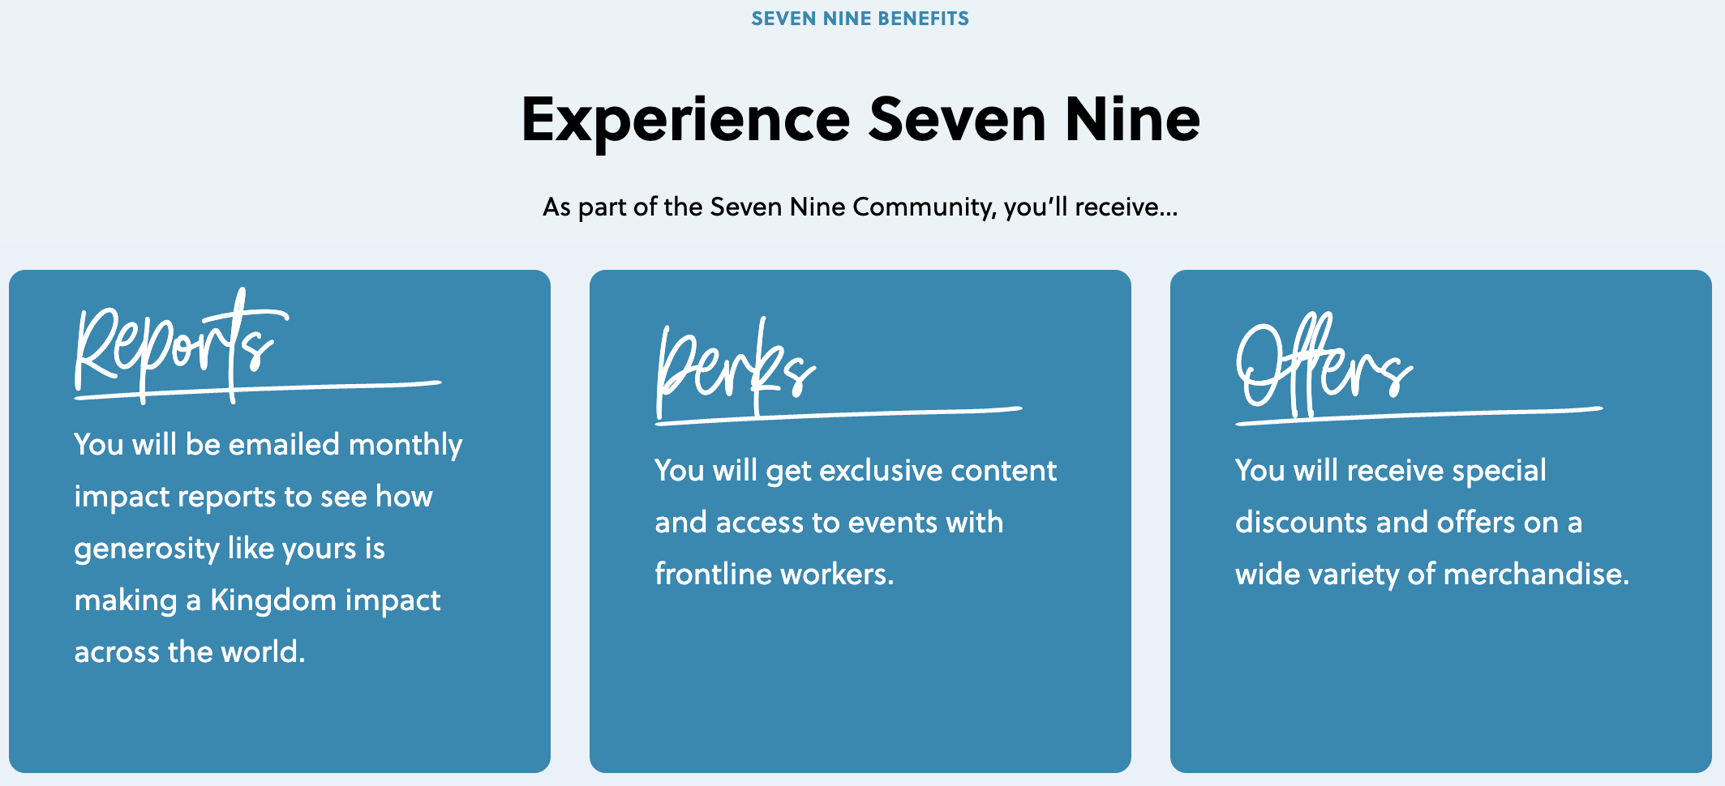Click the "You will get exclusive content" line
Screen dimensions: 1725x786
(x=855, y=470)
